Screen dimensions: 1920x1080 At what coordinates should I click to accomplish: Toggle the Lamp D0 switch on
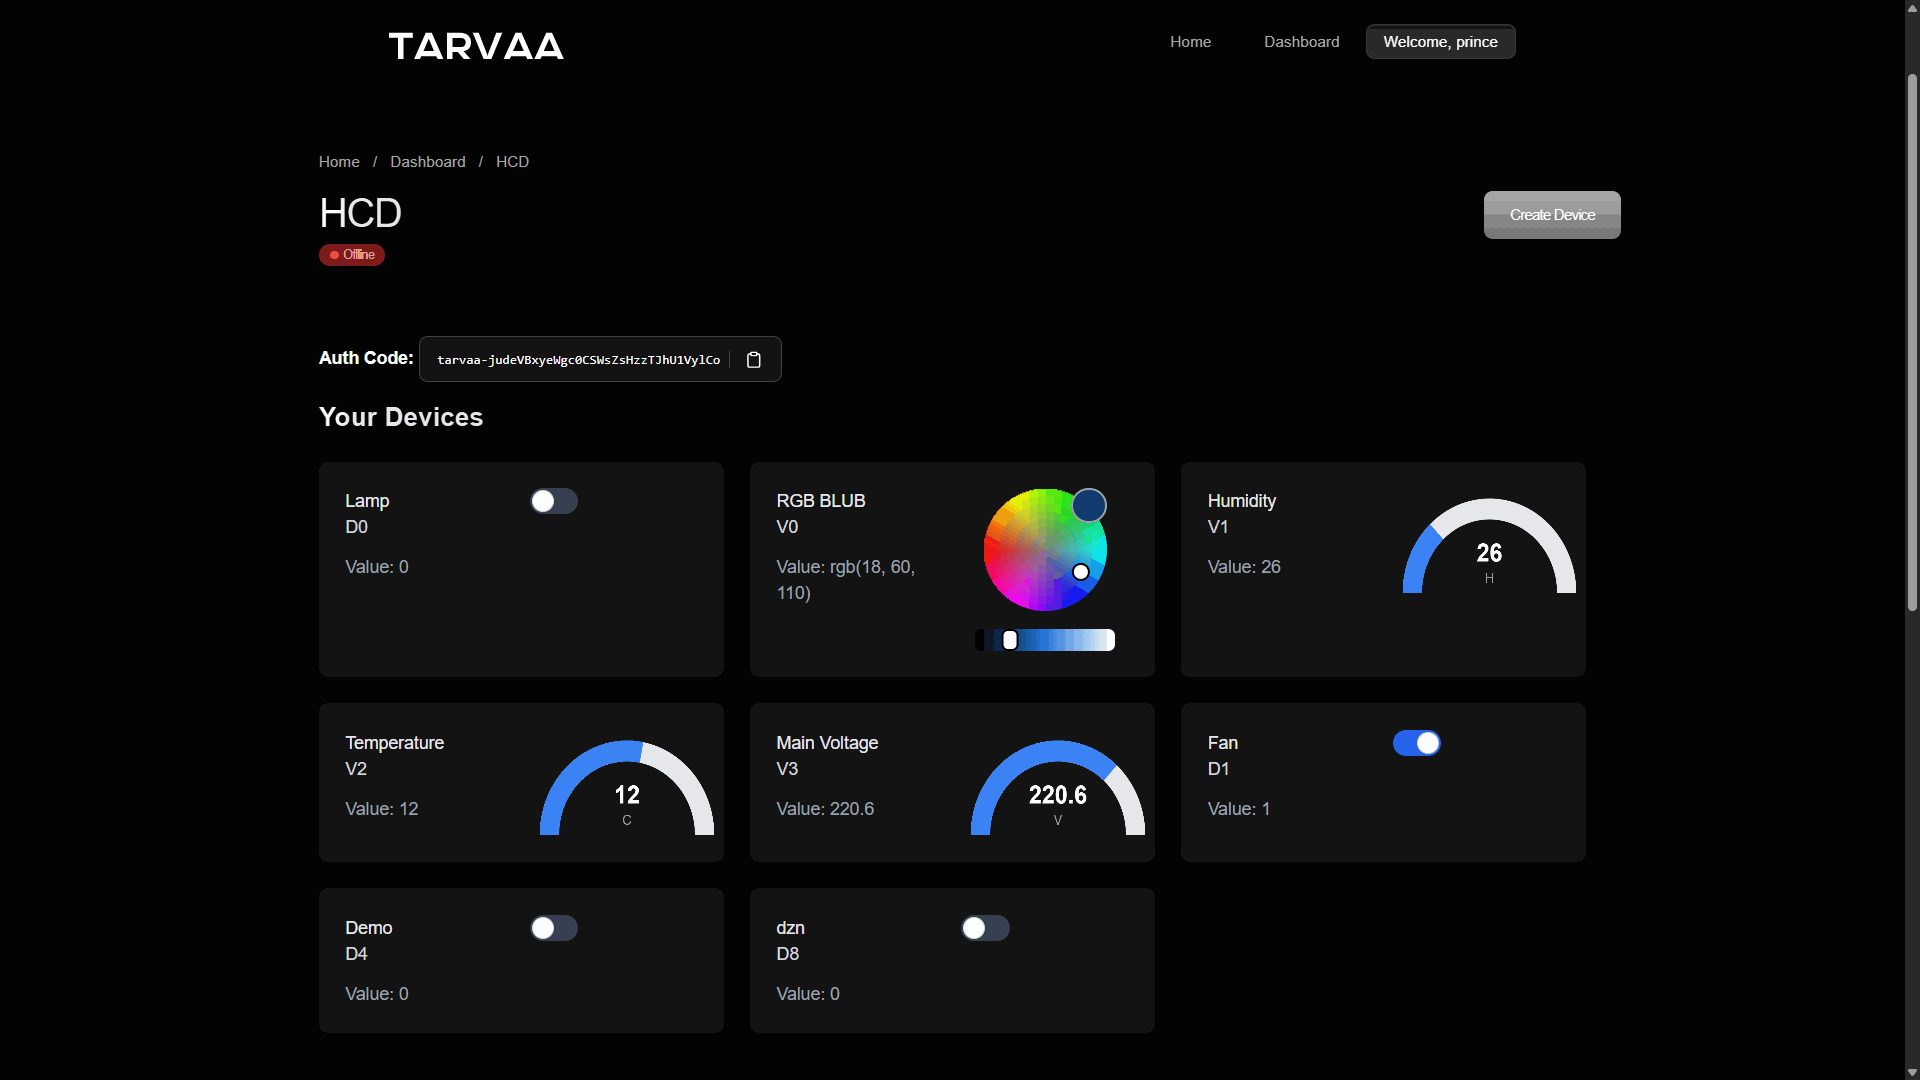[554, 501]
